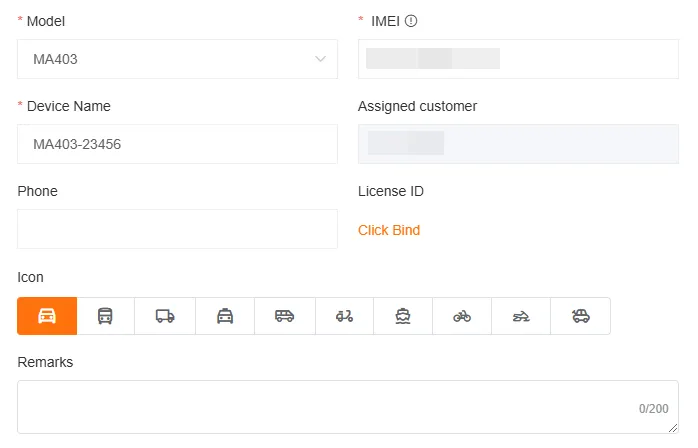The image size is (698, 448).
Task: Click into the Phone input field
Action: 177,229
